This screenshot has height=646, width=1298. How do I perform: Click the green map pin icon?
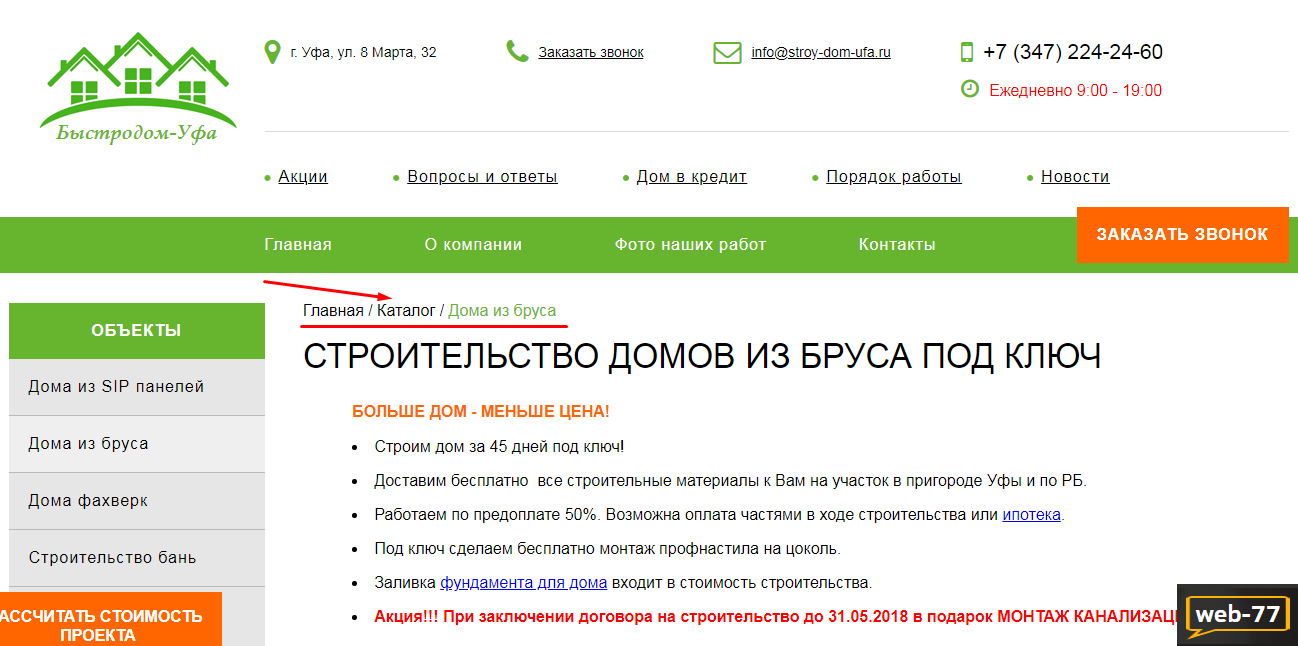pyautogui.click(x=271, y=52)
